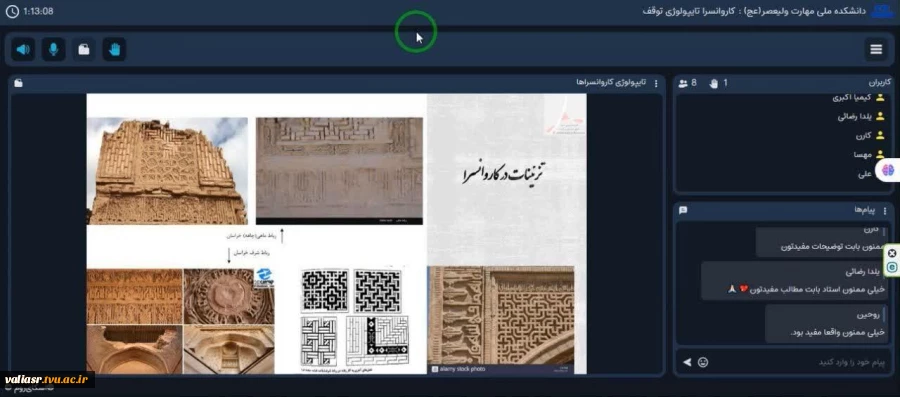Click the alamy stock photo brickwork image
Screen dimensions: 900x397
[501, 319]
